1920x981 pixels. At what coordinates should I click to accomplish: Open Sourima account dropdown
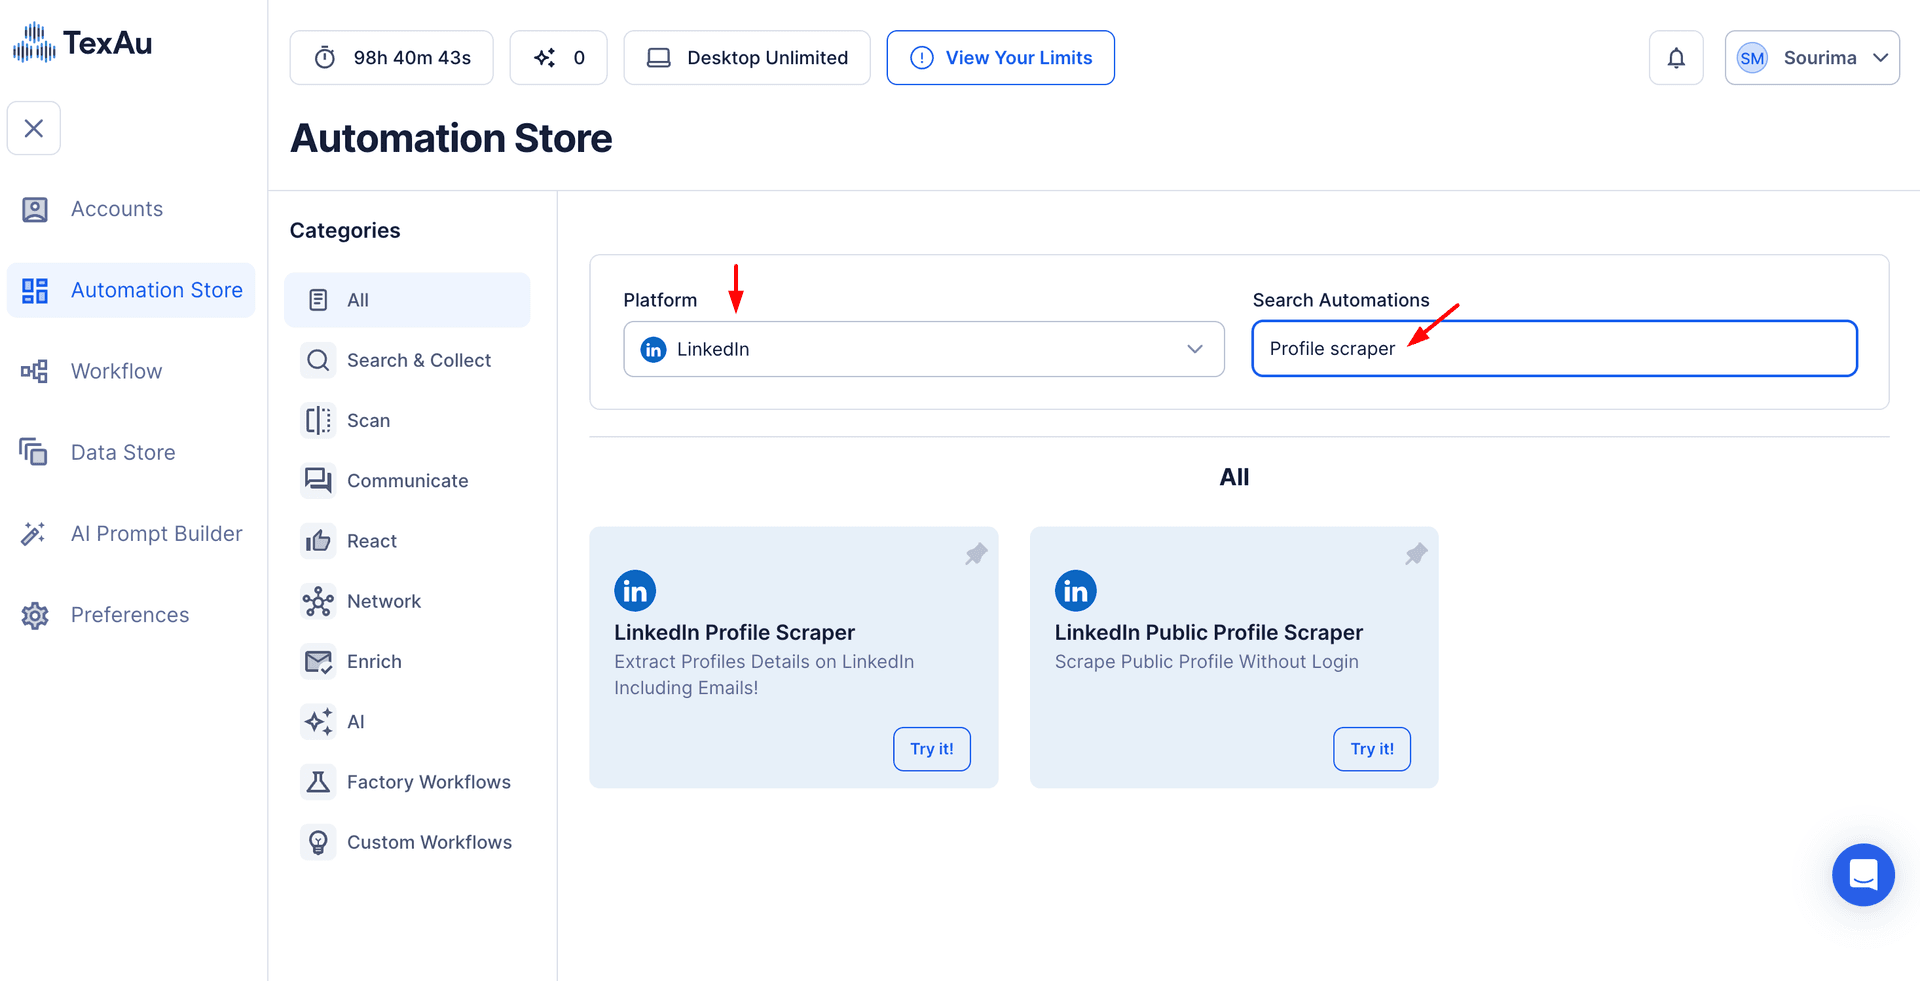point(1812,58)
